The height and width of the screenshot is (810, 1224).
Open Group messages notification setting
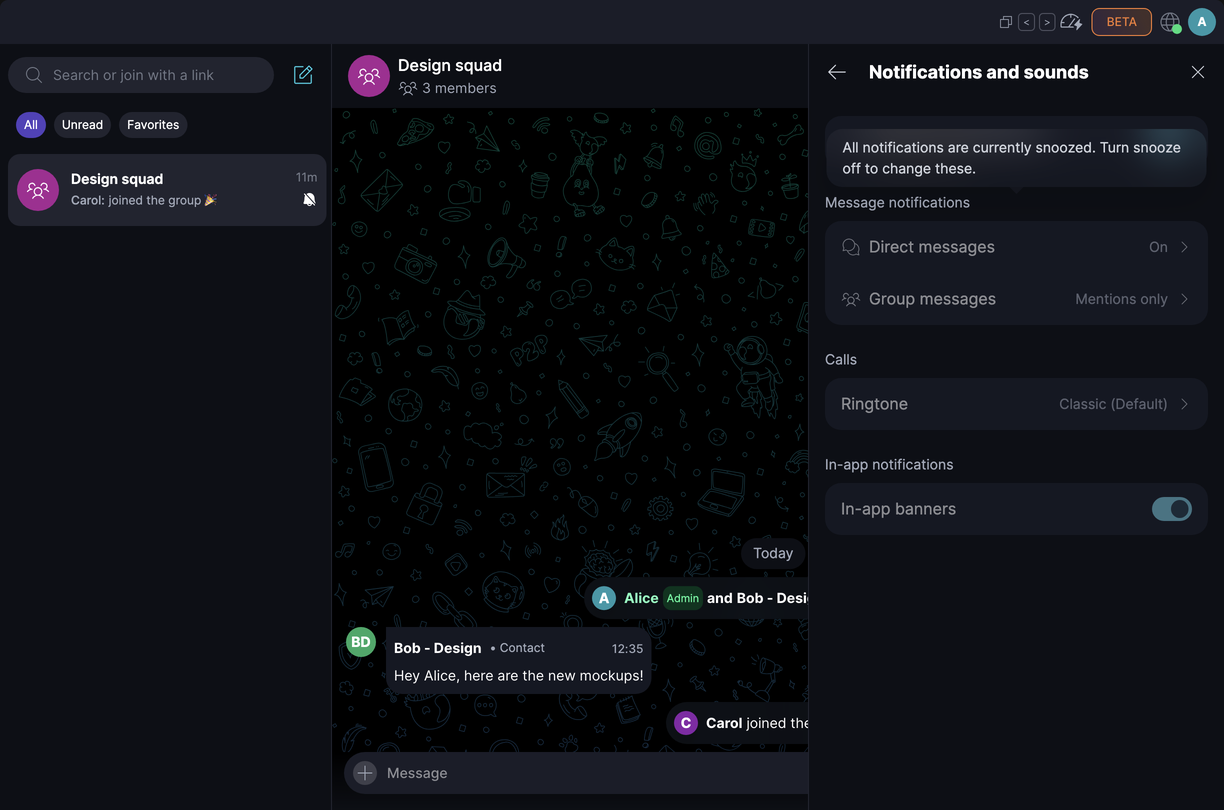coord(1016,299)
